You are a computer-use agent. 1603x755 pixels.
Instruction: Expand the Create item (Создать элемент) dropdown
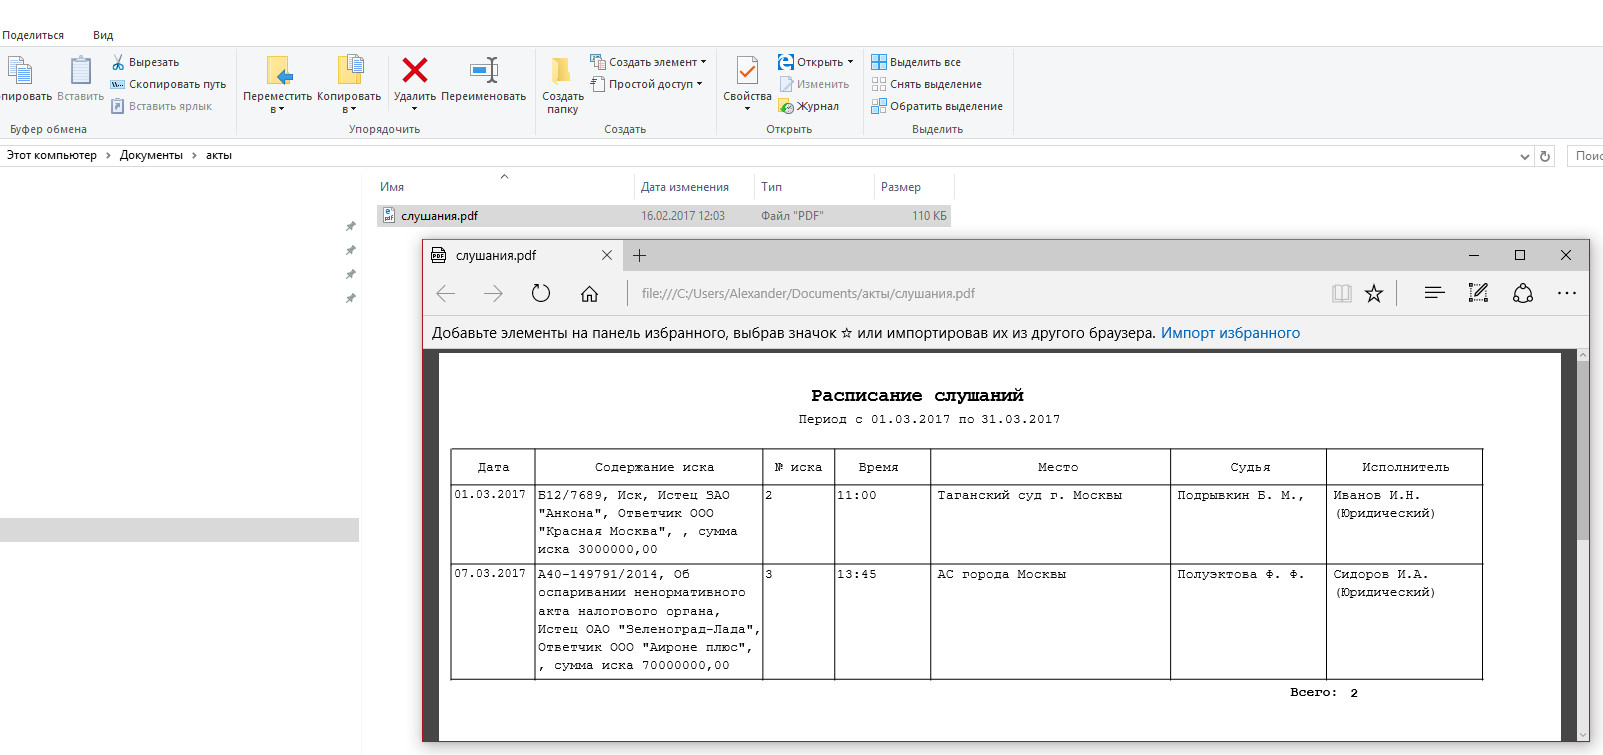(703, 62)
